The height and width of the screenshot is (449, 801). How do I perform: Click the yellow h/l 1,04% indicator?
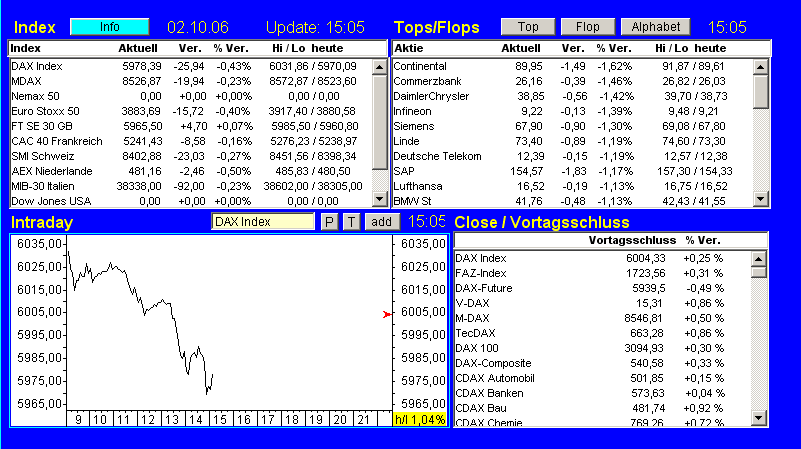[419, 420]
